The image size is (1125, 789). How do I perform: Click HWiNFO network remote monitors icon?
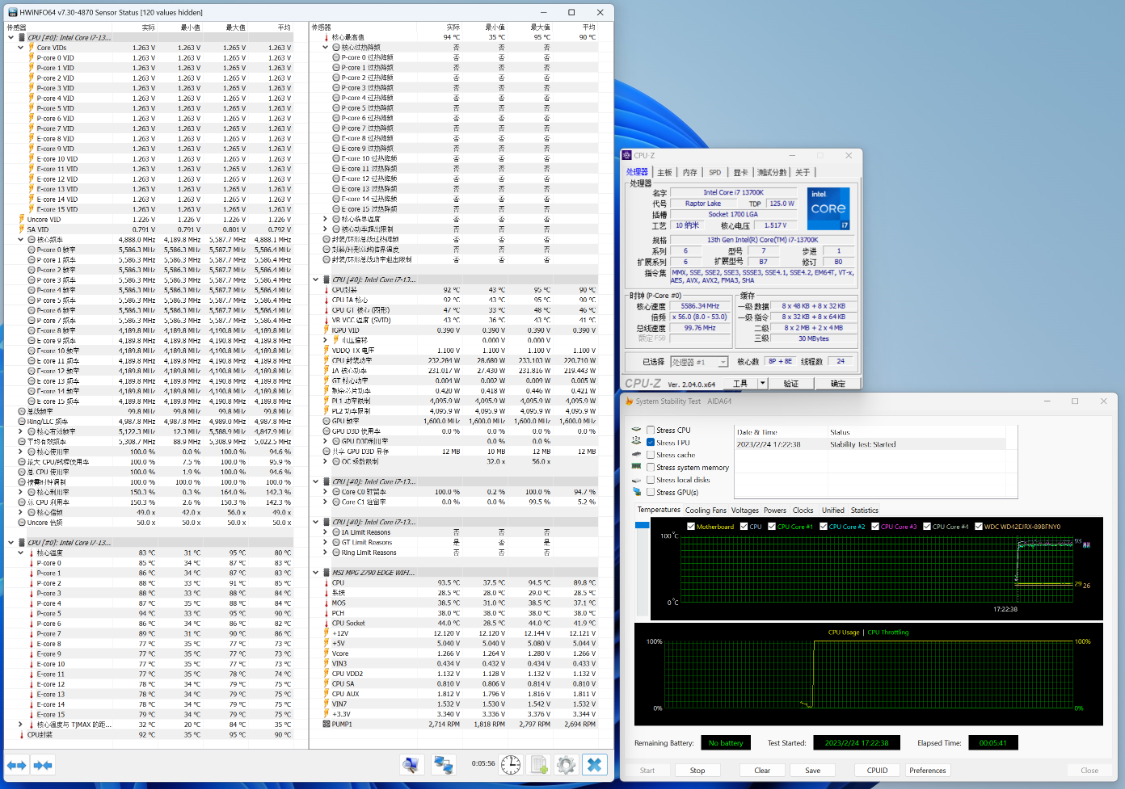[x=443, y=765]
